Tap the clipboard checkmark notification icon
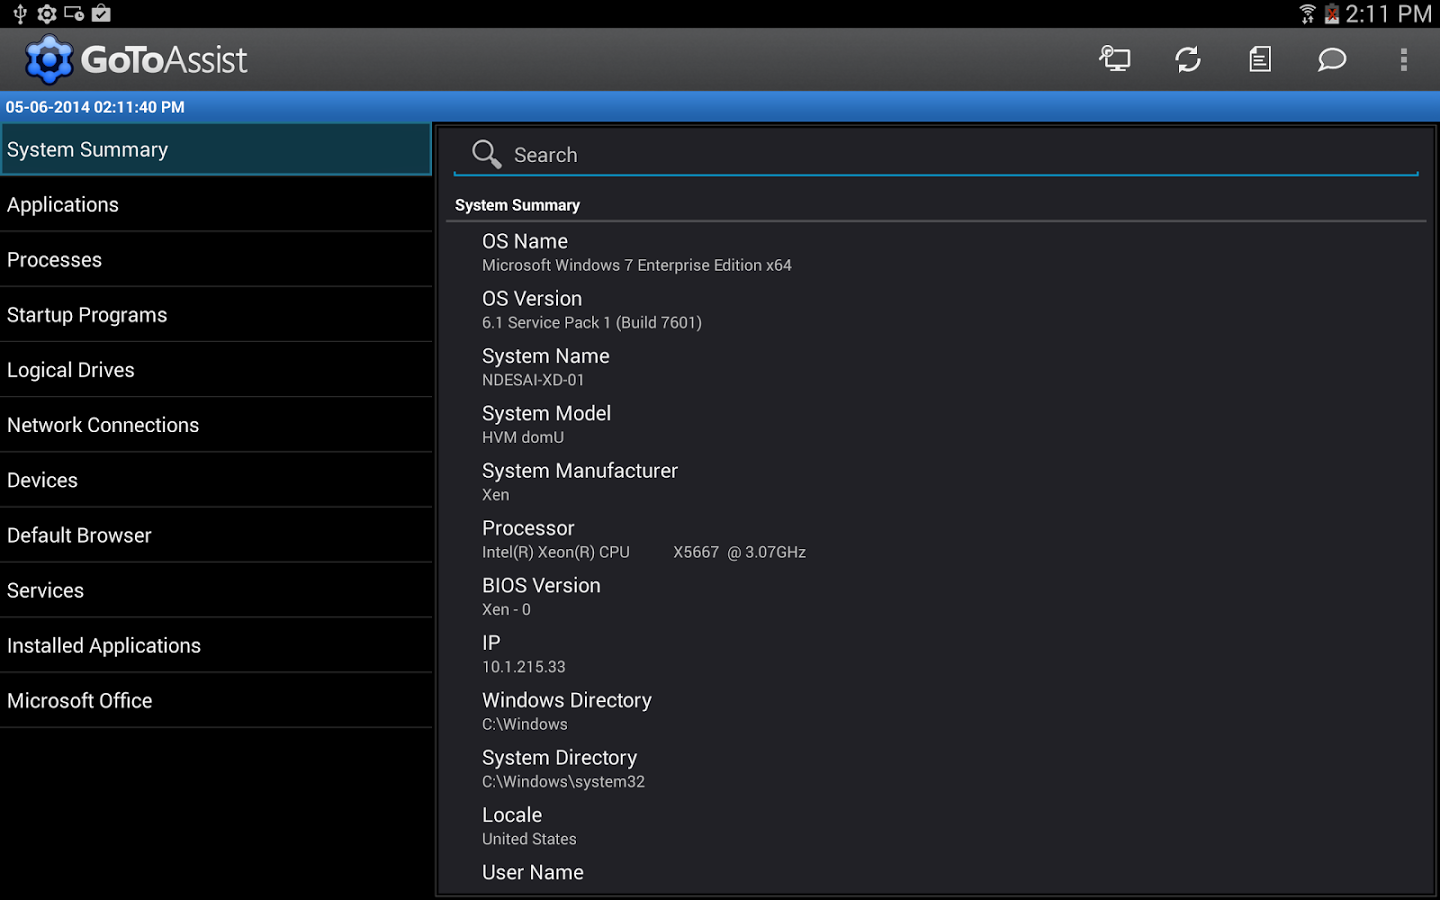Image resolution: width=1440 pixels, height=900 pixels. [x=101, y=13]
